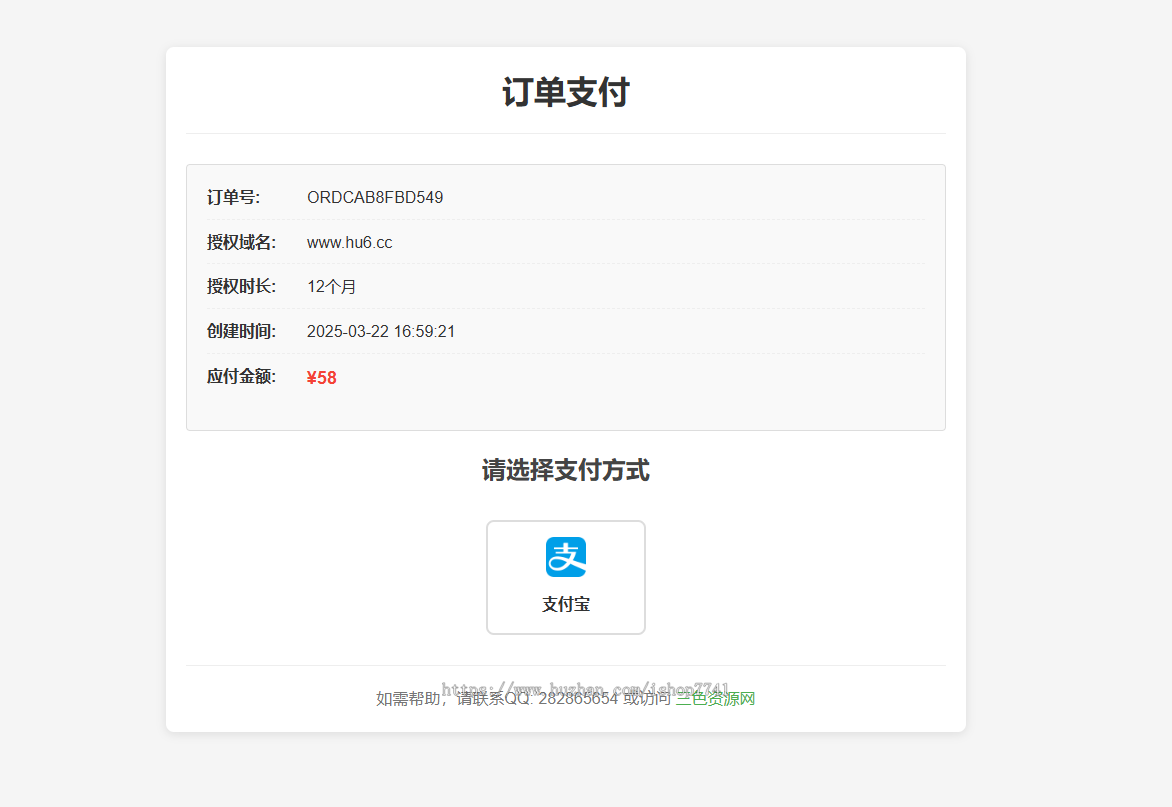This screenshot has width=1172, height=807.
Task: Open the 三色资源网 link
Action: tap(715, 699)
